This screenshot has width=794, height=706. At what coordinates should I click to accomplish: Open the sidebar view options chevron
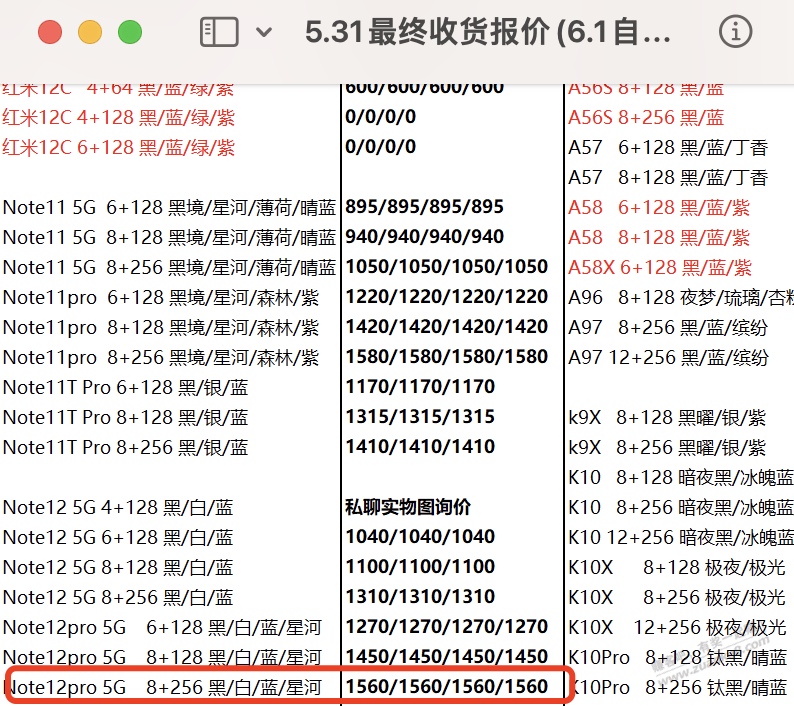coord(264,32)
